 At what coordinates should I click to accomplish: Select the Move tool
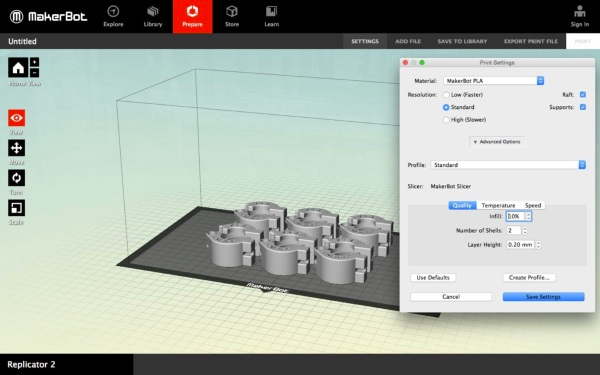pyautogui.click(x=16, y=148)
